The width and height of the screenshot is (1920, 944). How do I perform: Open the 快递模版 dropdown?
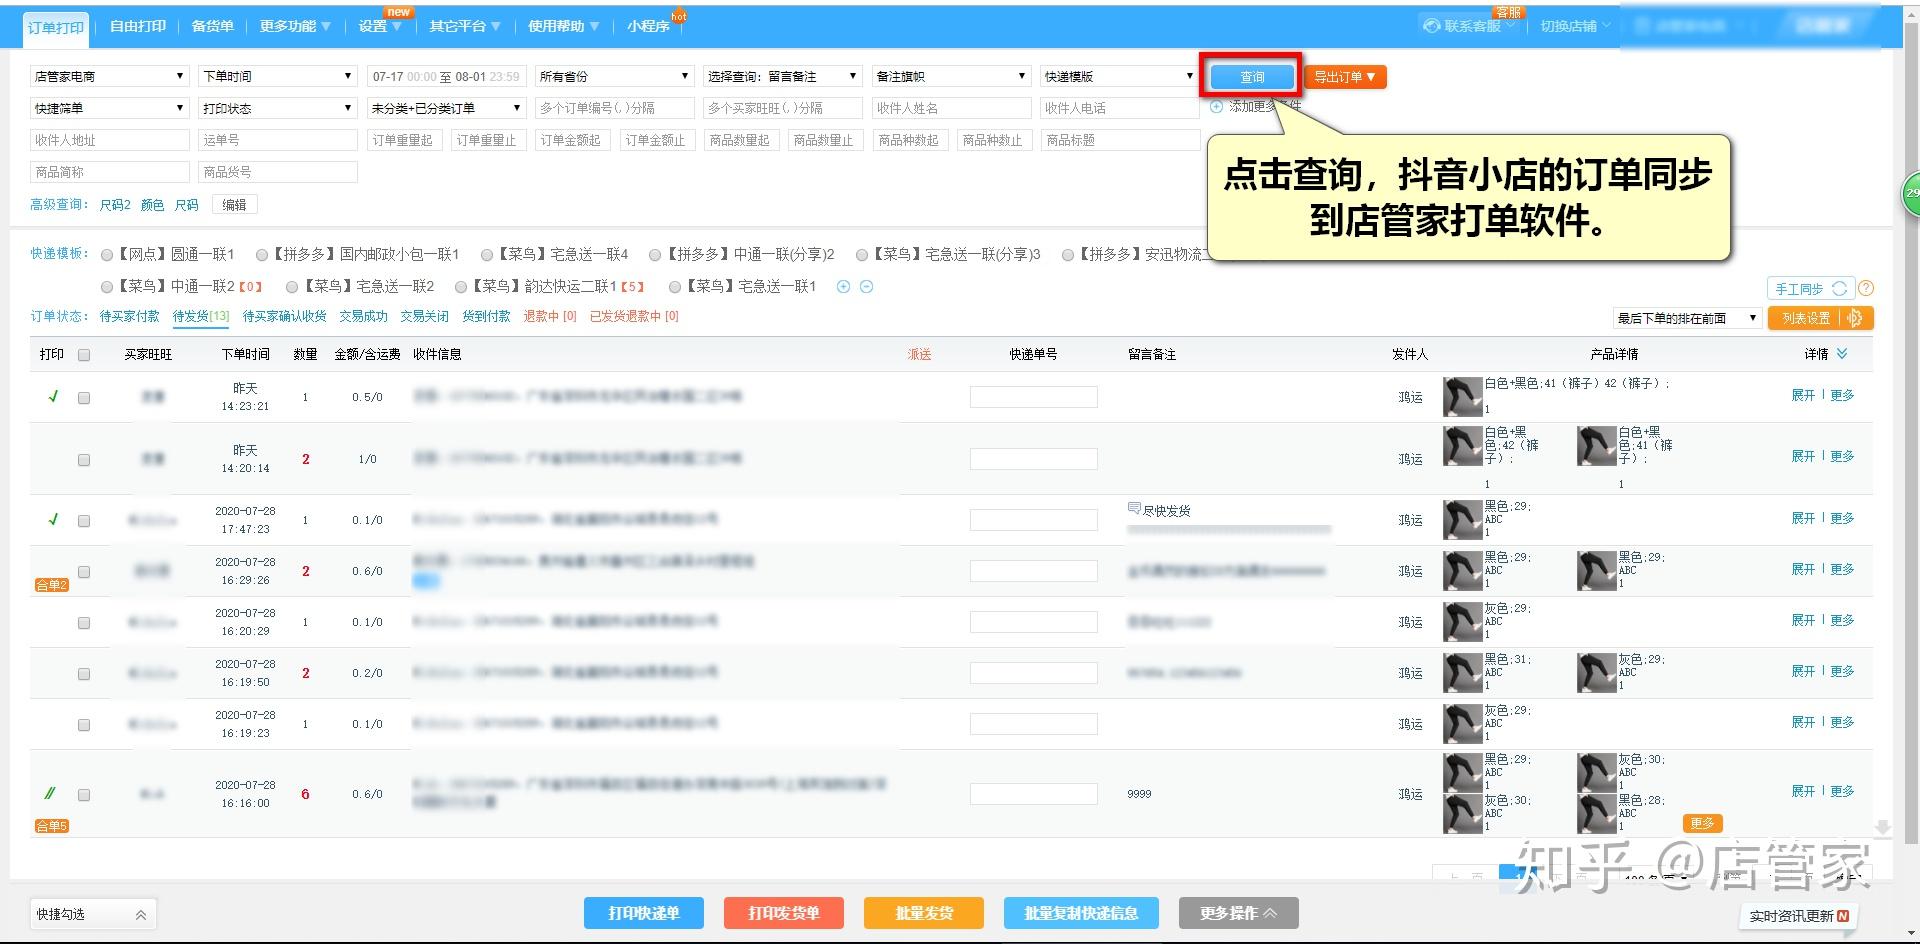click(x=1120, y=76)
